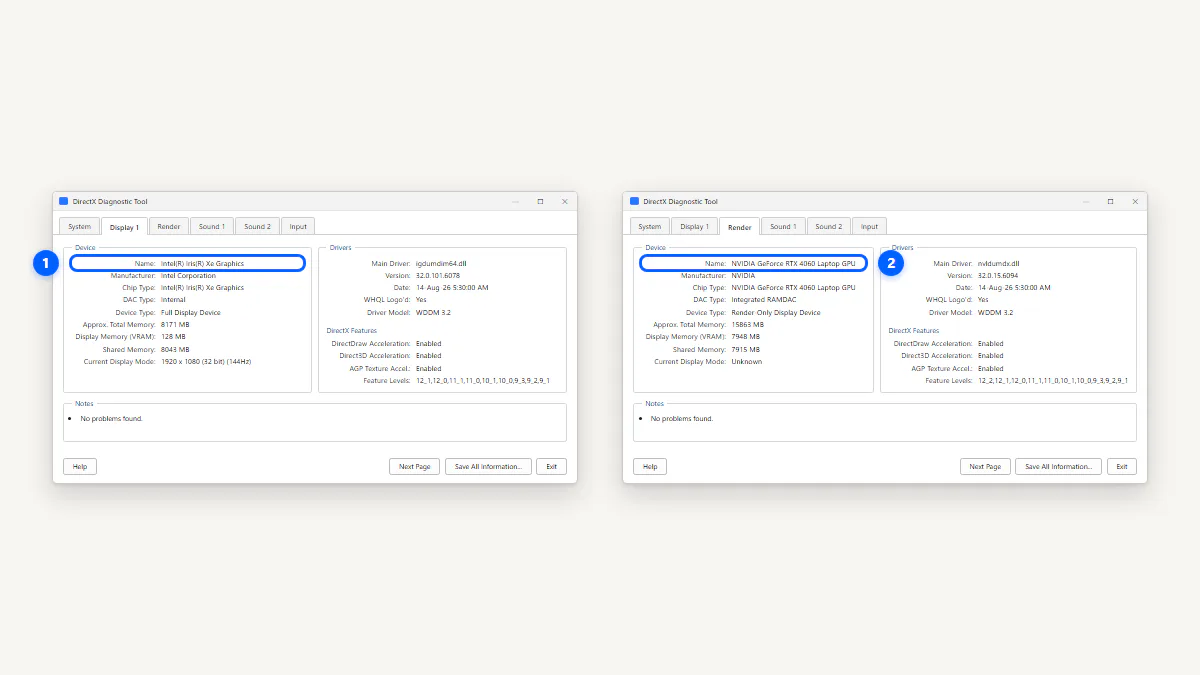Switch to the Render tab in the Intel graphics window
Screen dimensions: 1200x675
(169, 227)
